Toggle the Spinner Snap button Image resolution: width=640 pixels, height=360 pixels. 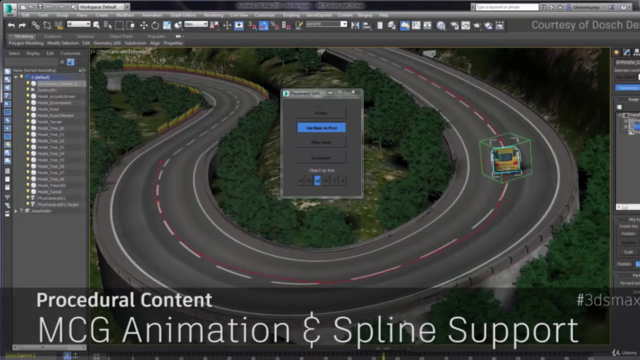[286, 26]
